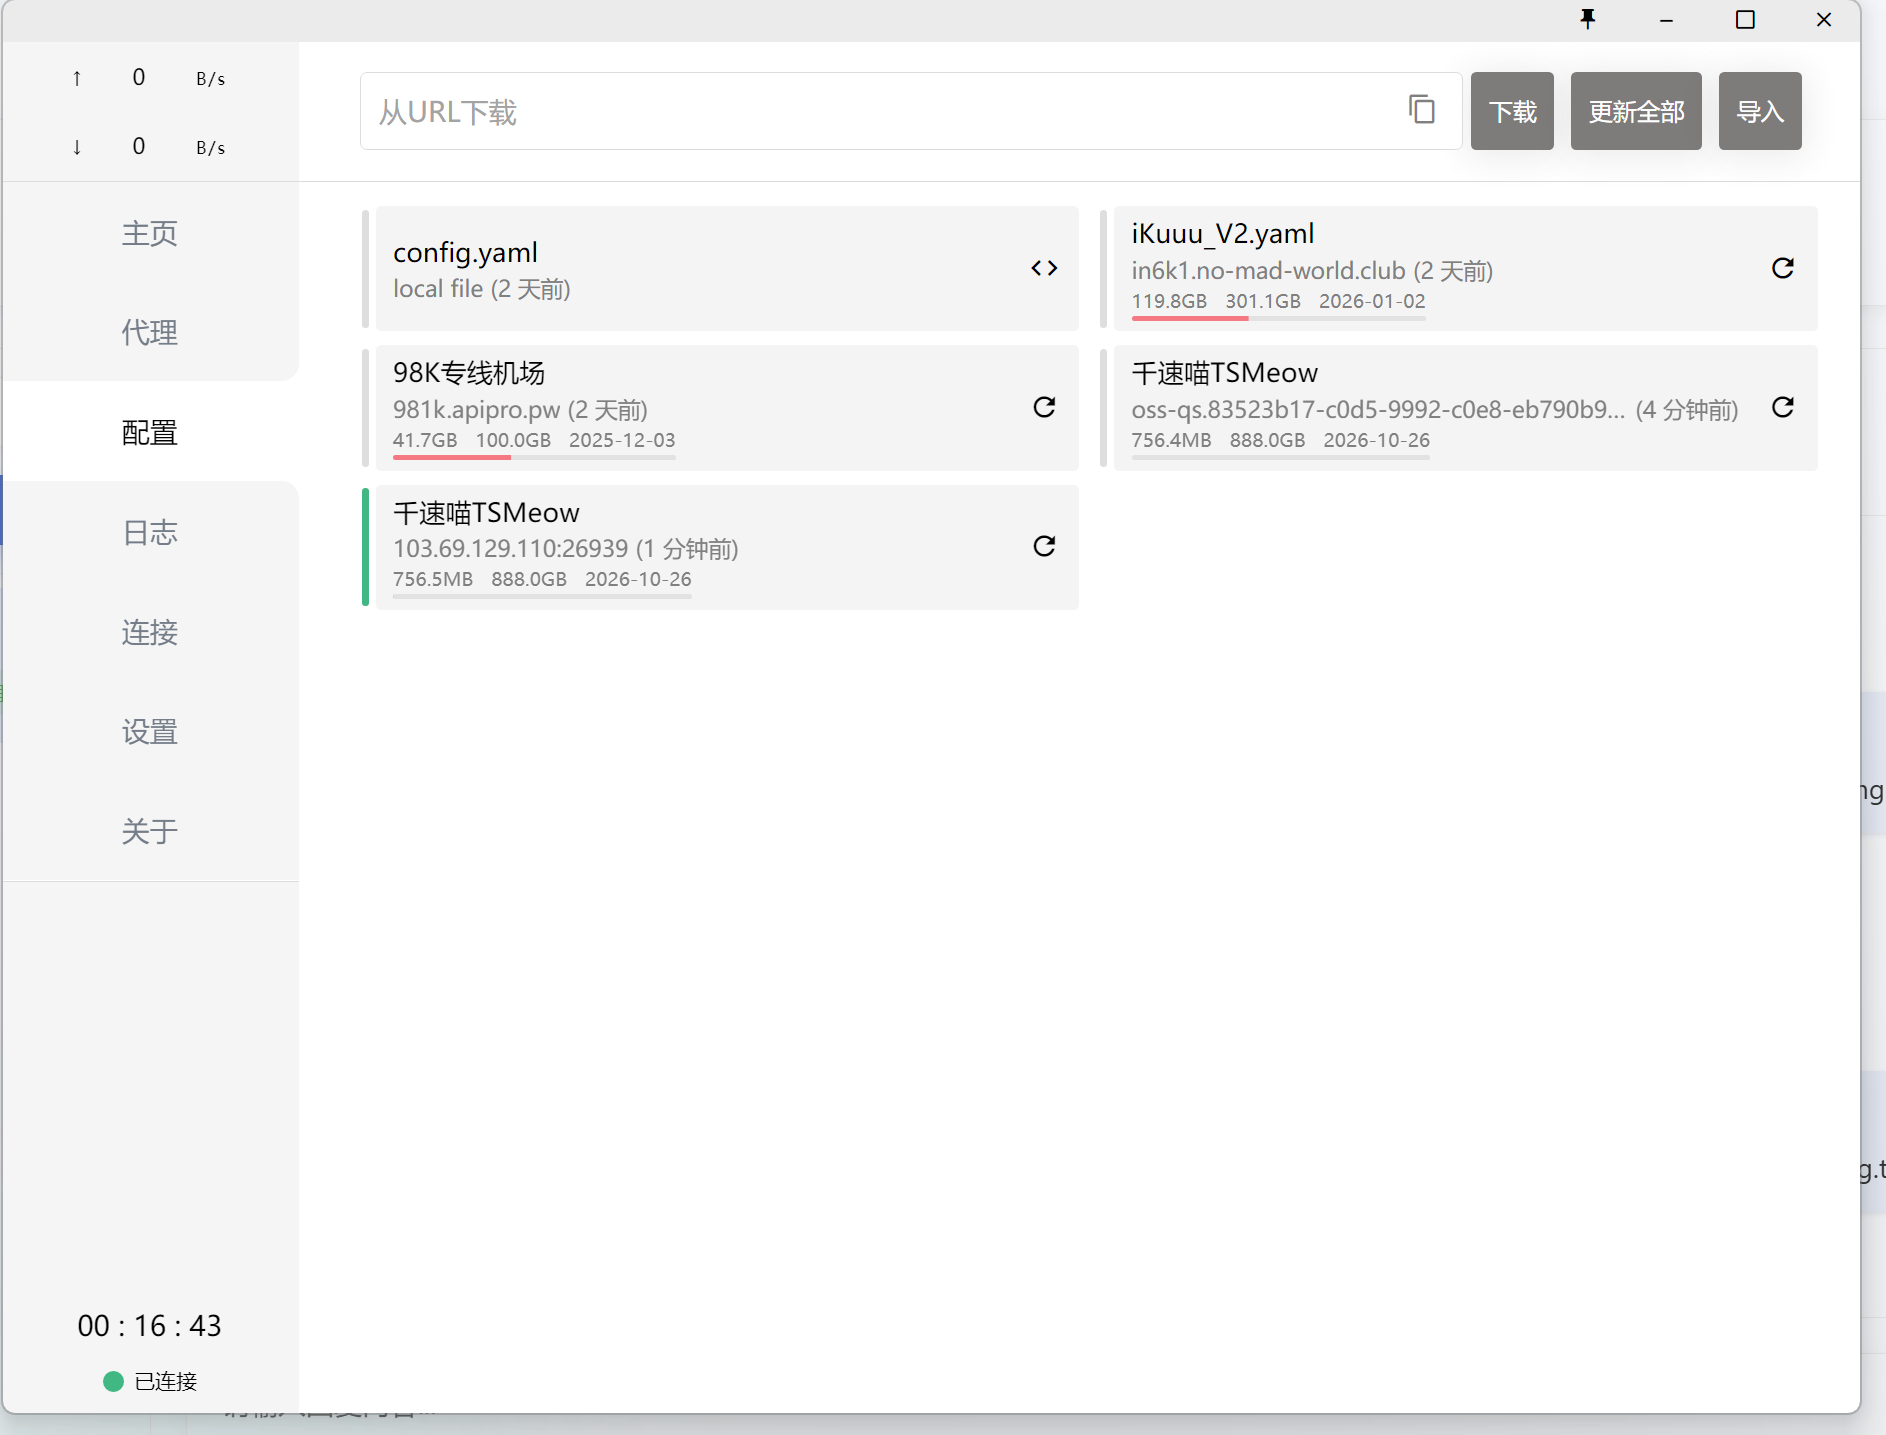
Task: Refresh the iKuuu_V2.yaml subscription
Action: (1782, 268)
